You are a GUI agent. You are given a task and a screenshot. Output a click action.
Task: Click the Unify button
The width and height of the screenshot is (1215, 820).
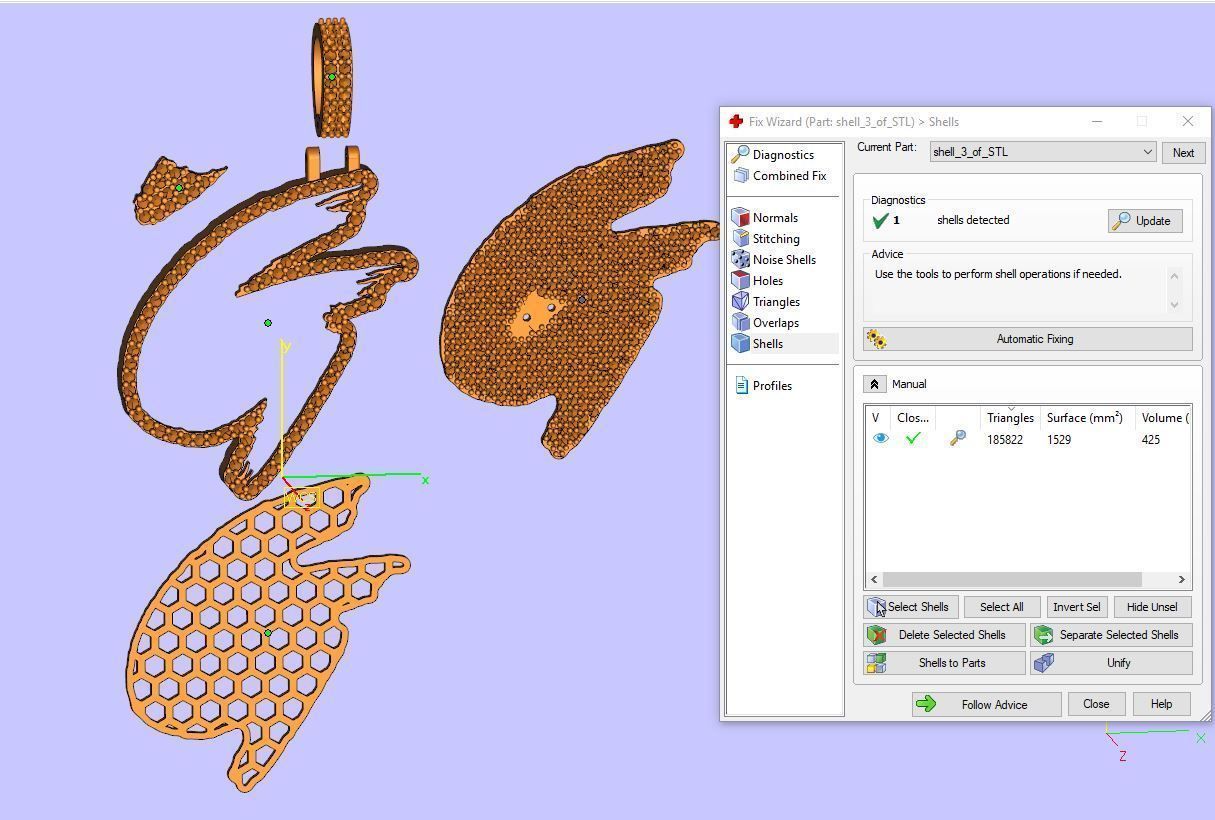click(x=1111, y=663)
